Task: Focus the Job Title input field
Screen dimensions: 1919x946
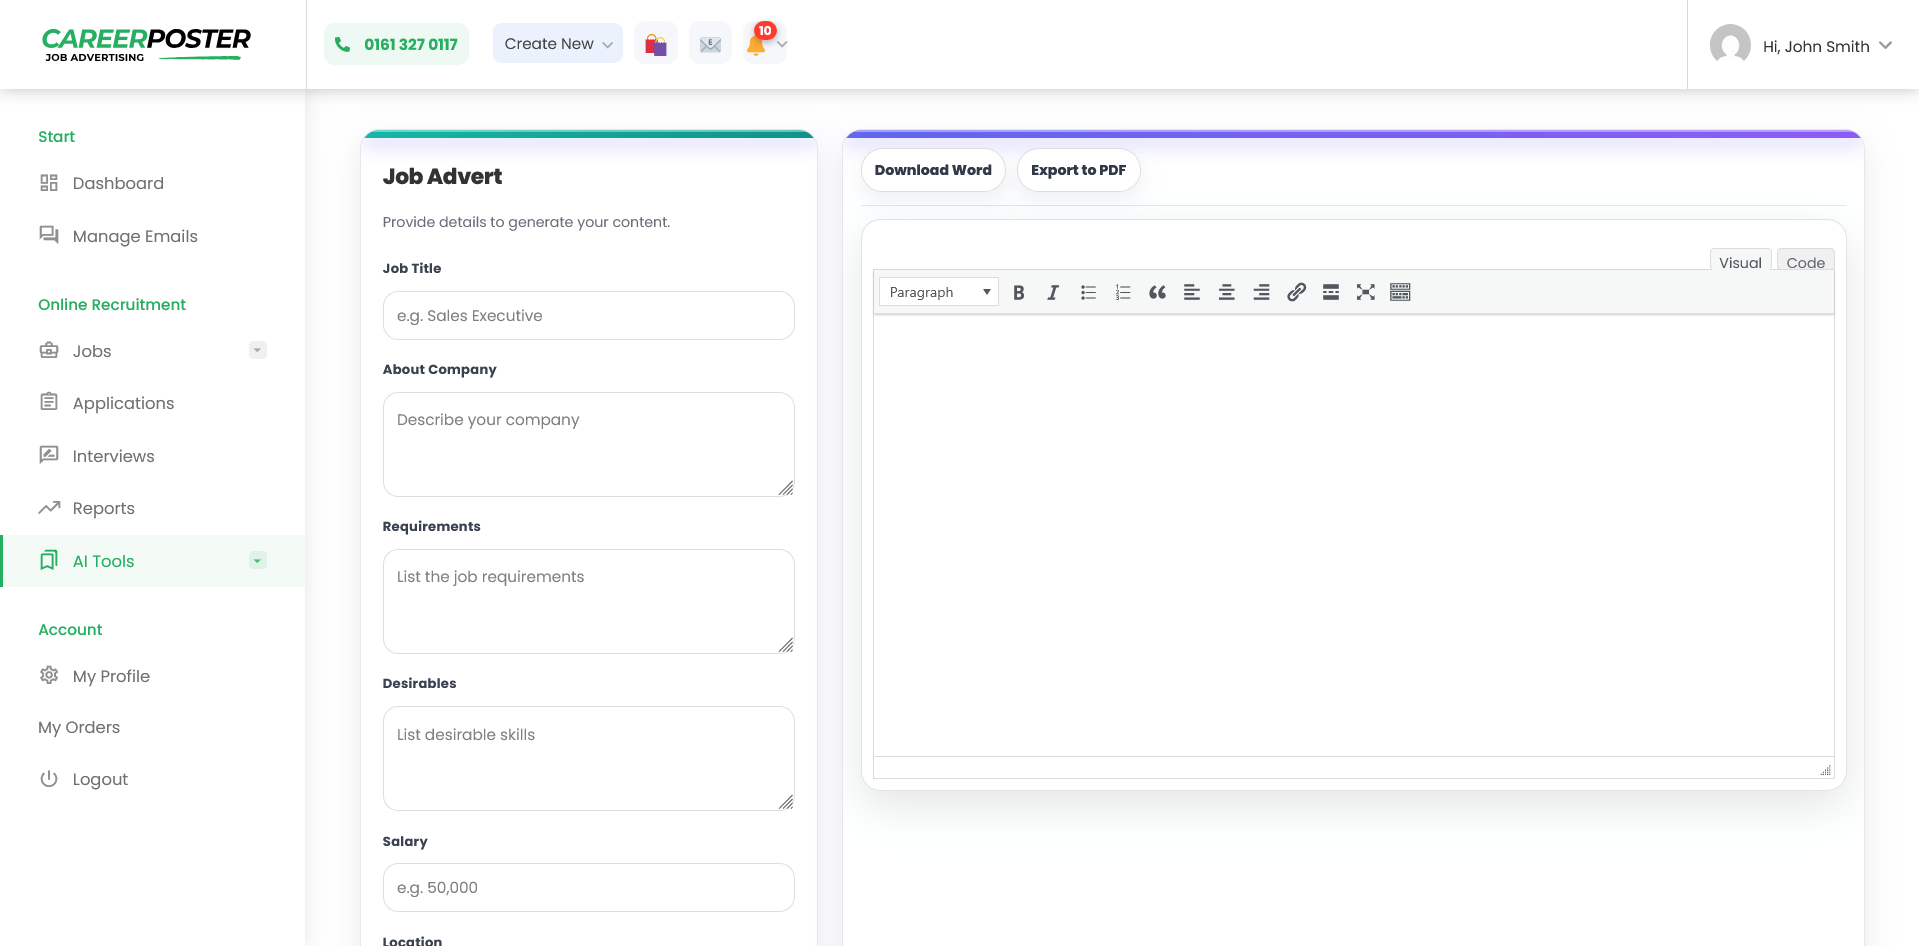Action: click(588, 315)
